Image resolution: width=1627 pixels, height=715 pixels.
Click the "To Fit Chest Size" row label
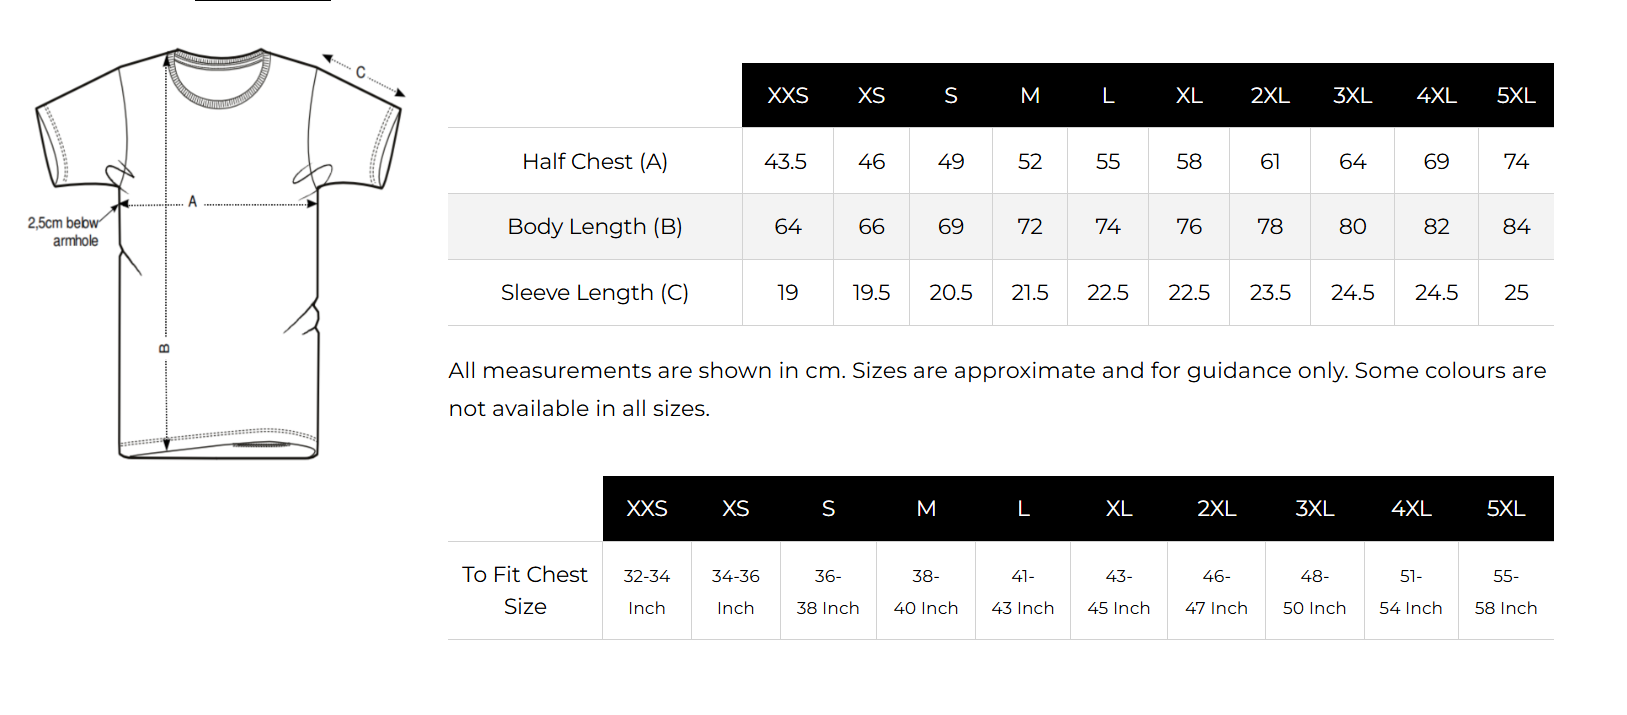click(524, 590)
